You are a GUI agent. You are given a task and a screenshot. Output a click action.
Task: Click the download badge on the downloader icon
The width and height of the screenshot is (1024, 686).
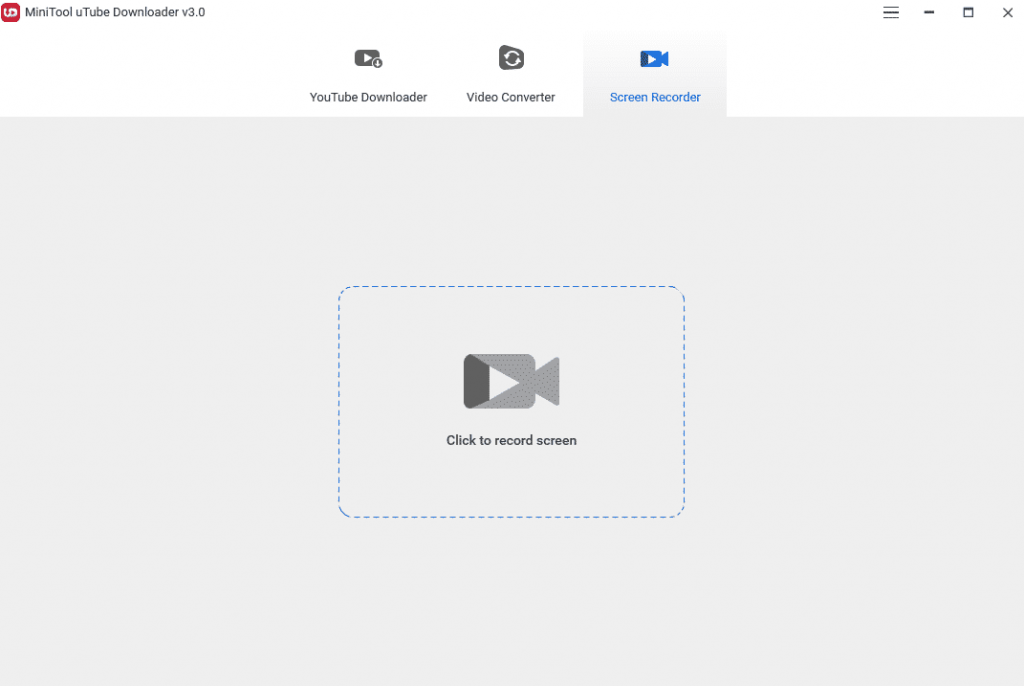pos(377,63)
